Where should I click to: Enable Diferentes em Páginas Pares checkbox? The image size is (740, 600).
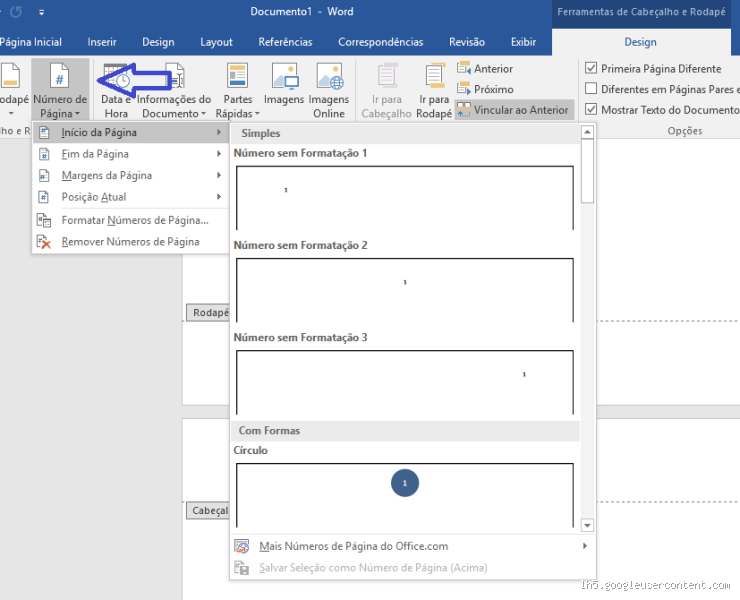pyautogui.click(x=591, y=89)
